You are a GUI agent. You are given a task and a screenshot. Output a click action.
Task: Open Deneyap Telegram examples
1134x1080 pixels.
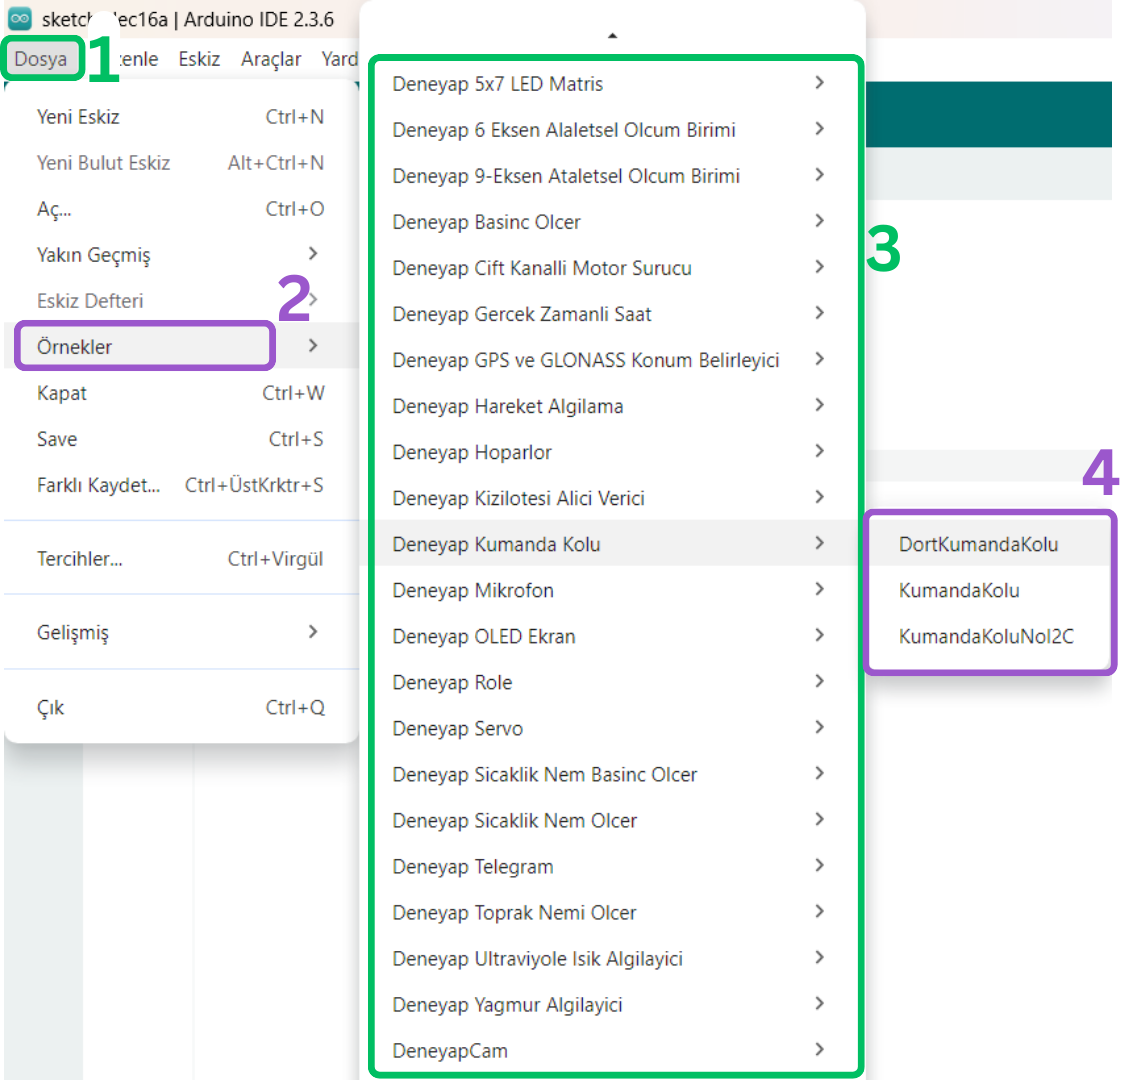coord(615,867)
